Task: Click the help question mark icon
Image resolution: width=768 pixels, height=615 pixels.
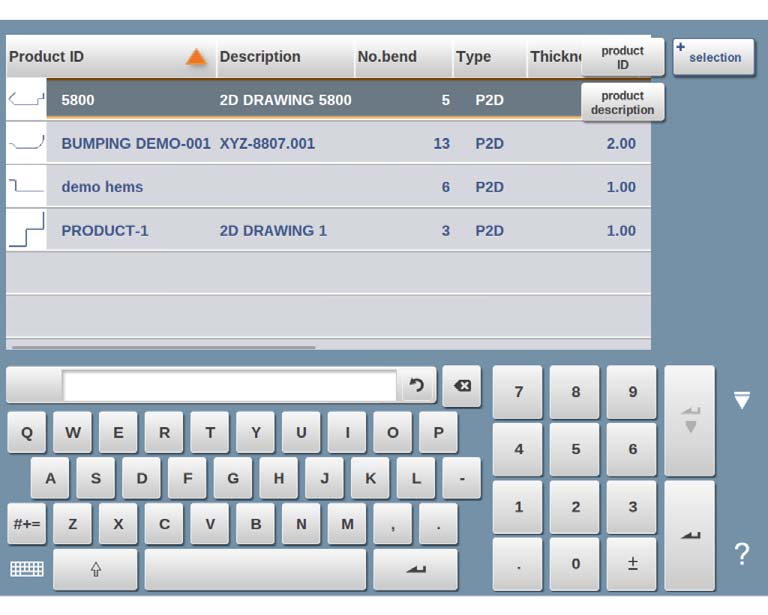Action: coord(742,554)
